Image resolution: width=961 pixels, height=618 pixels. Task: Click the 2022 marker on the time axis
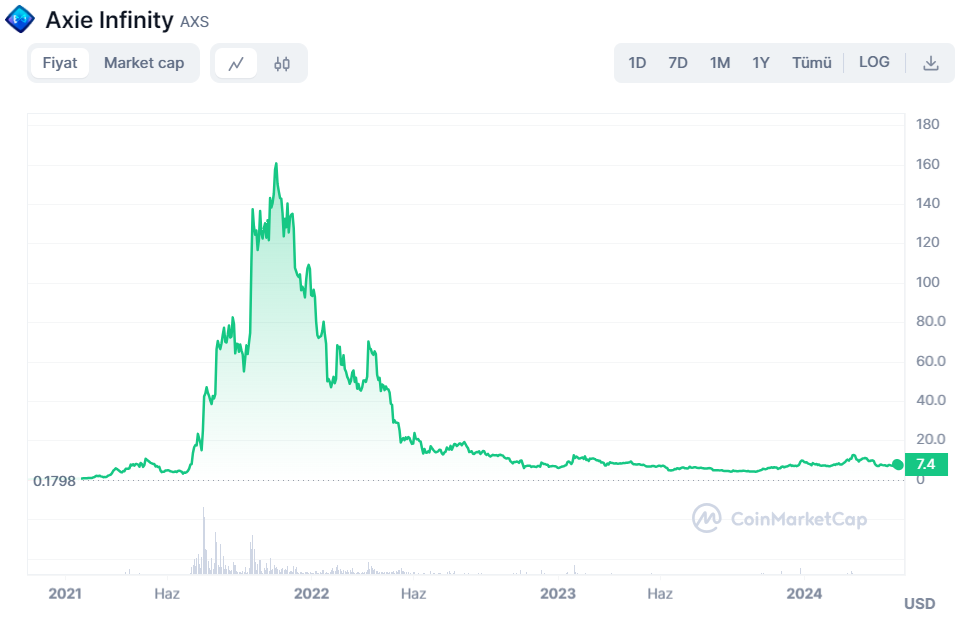312,594
